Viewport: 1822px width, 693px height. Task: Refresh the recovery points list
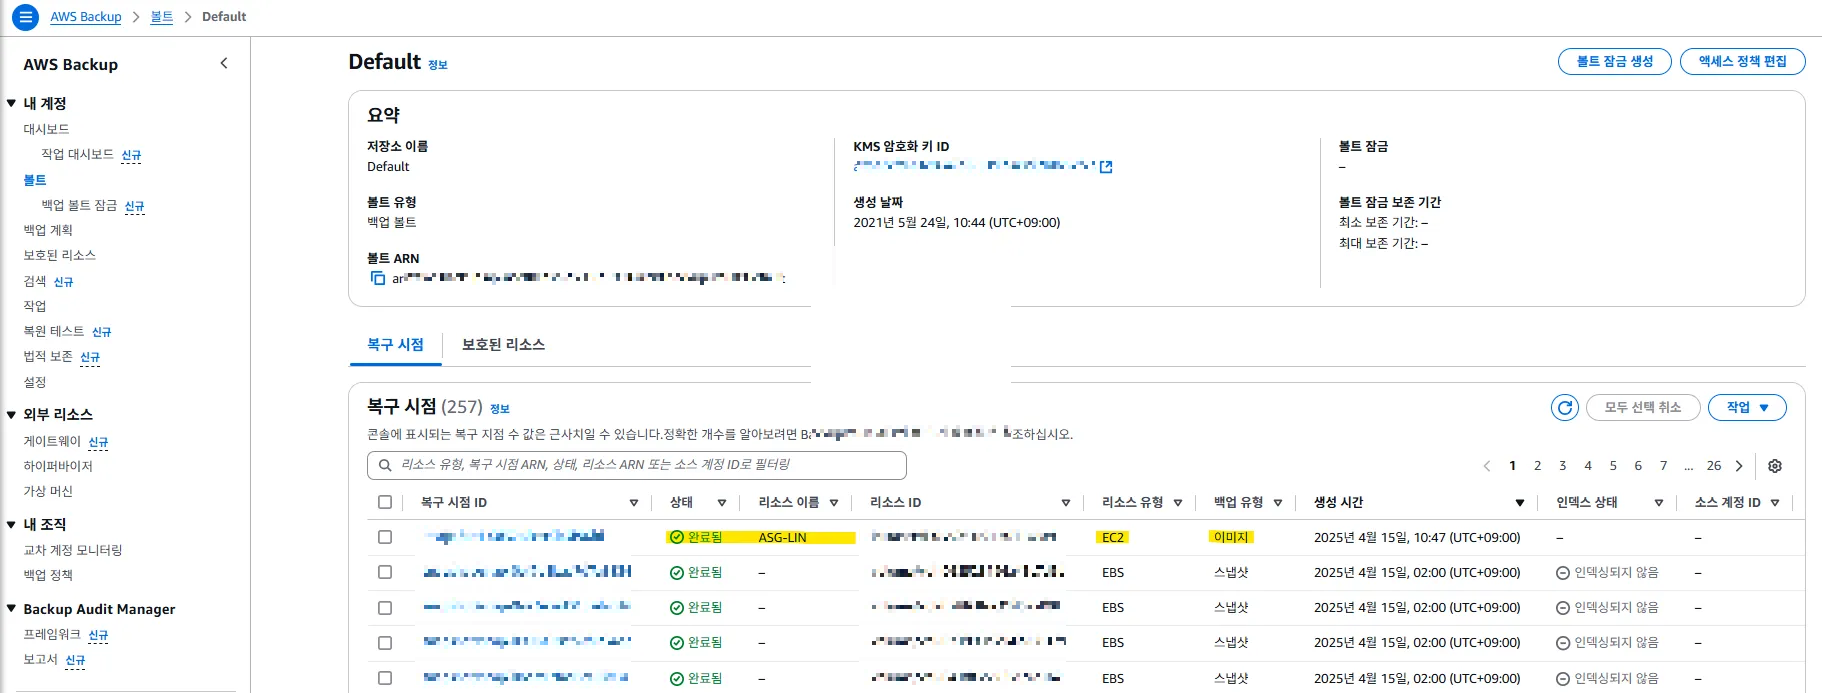[1565, 407]
